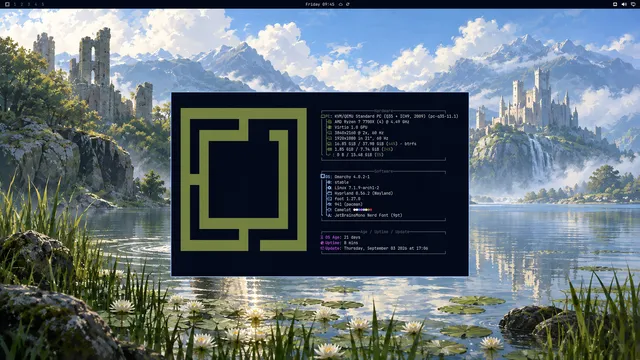Click the large Omarchy logo in terminal

[x=244, y=179]
